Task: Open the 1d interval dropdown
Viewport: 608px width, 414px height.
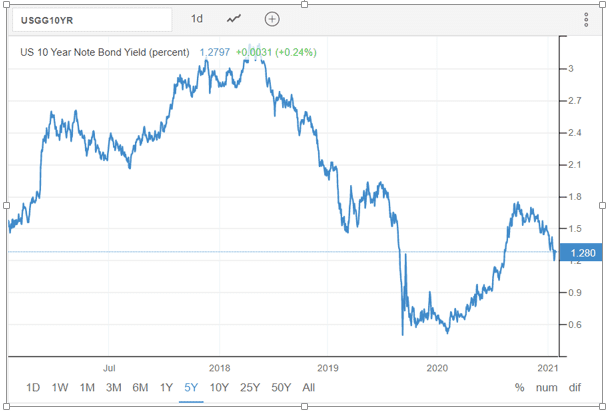Action: point(197,19)
